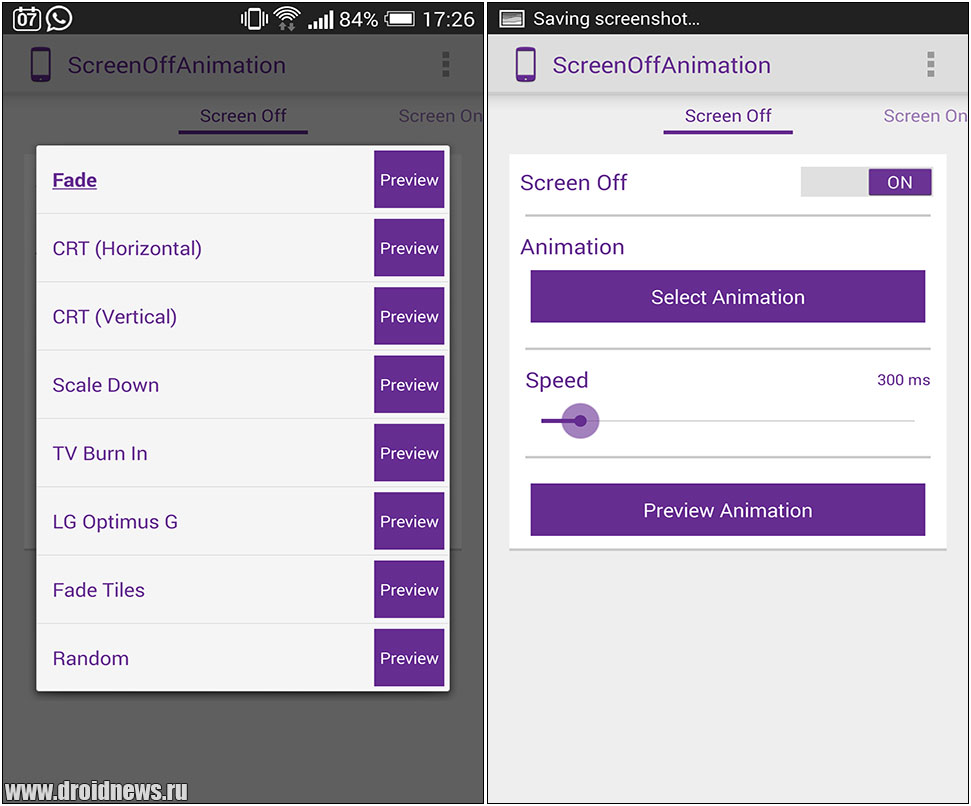Choose the TV Burn In animation
This screenshot has height=806, width=971.
click(x=204, y=453)
